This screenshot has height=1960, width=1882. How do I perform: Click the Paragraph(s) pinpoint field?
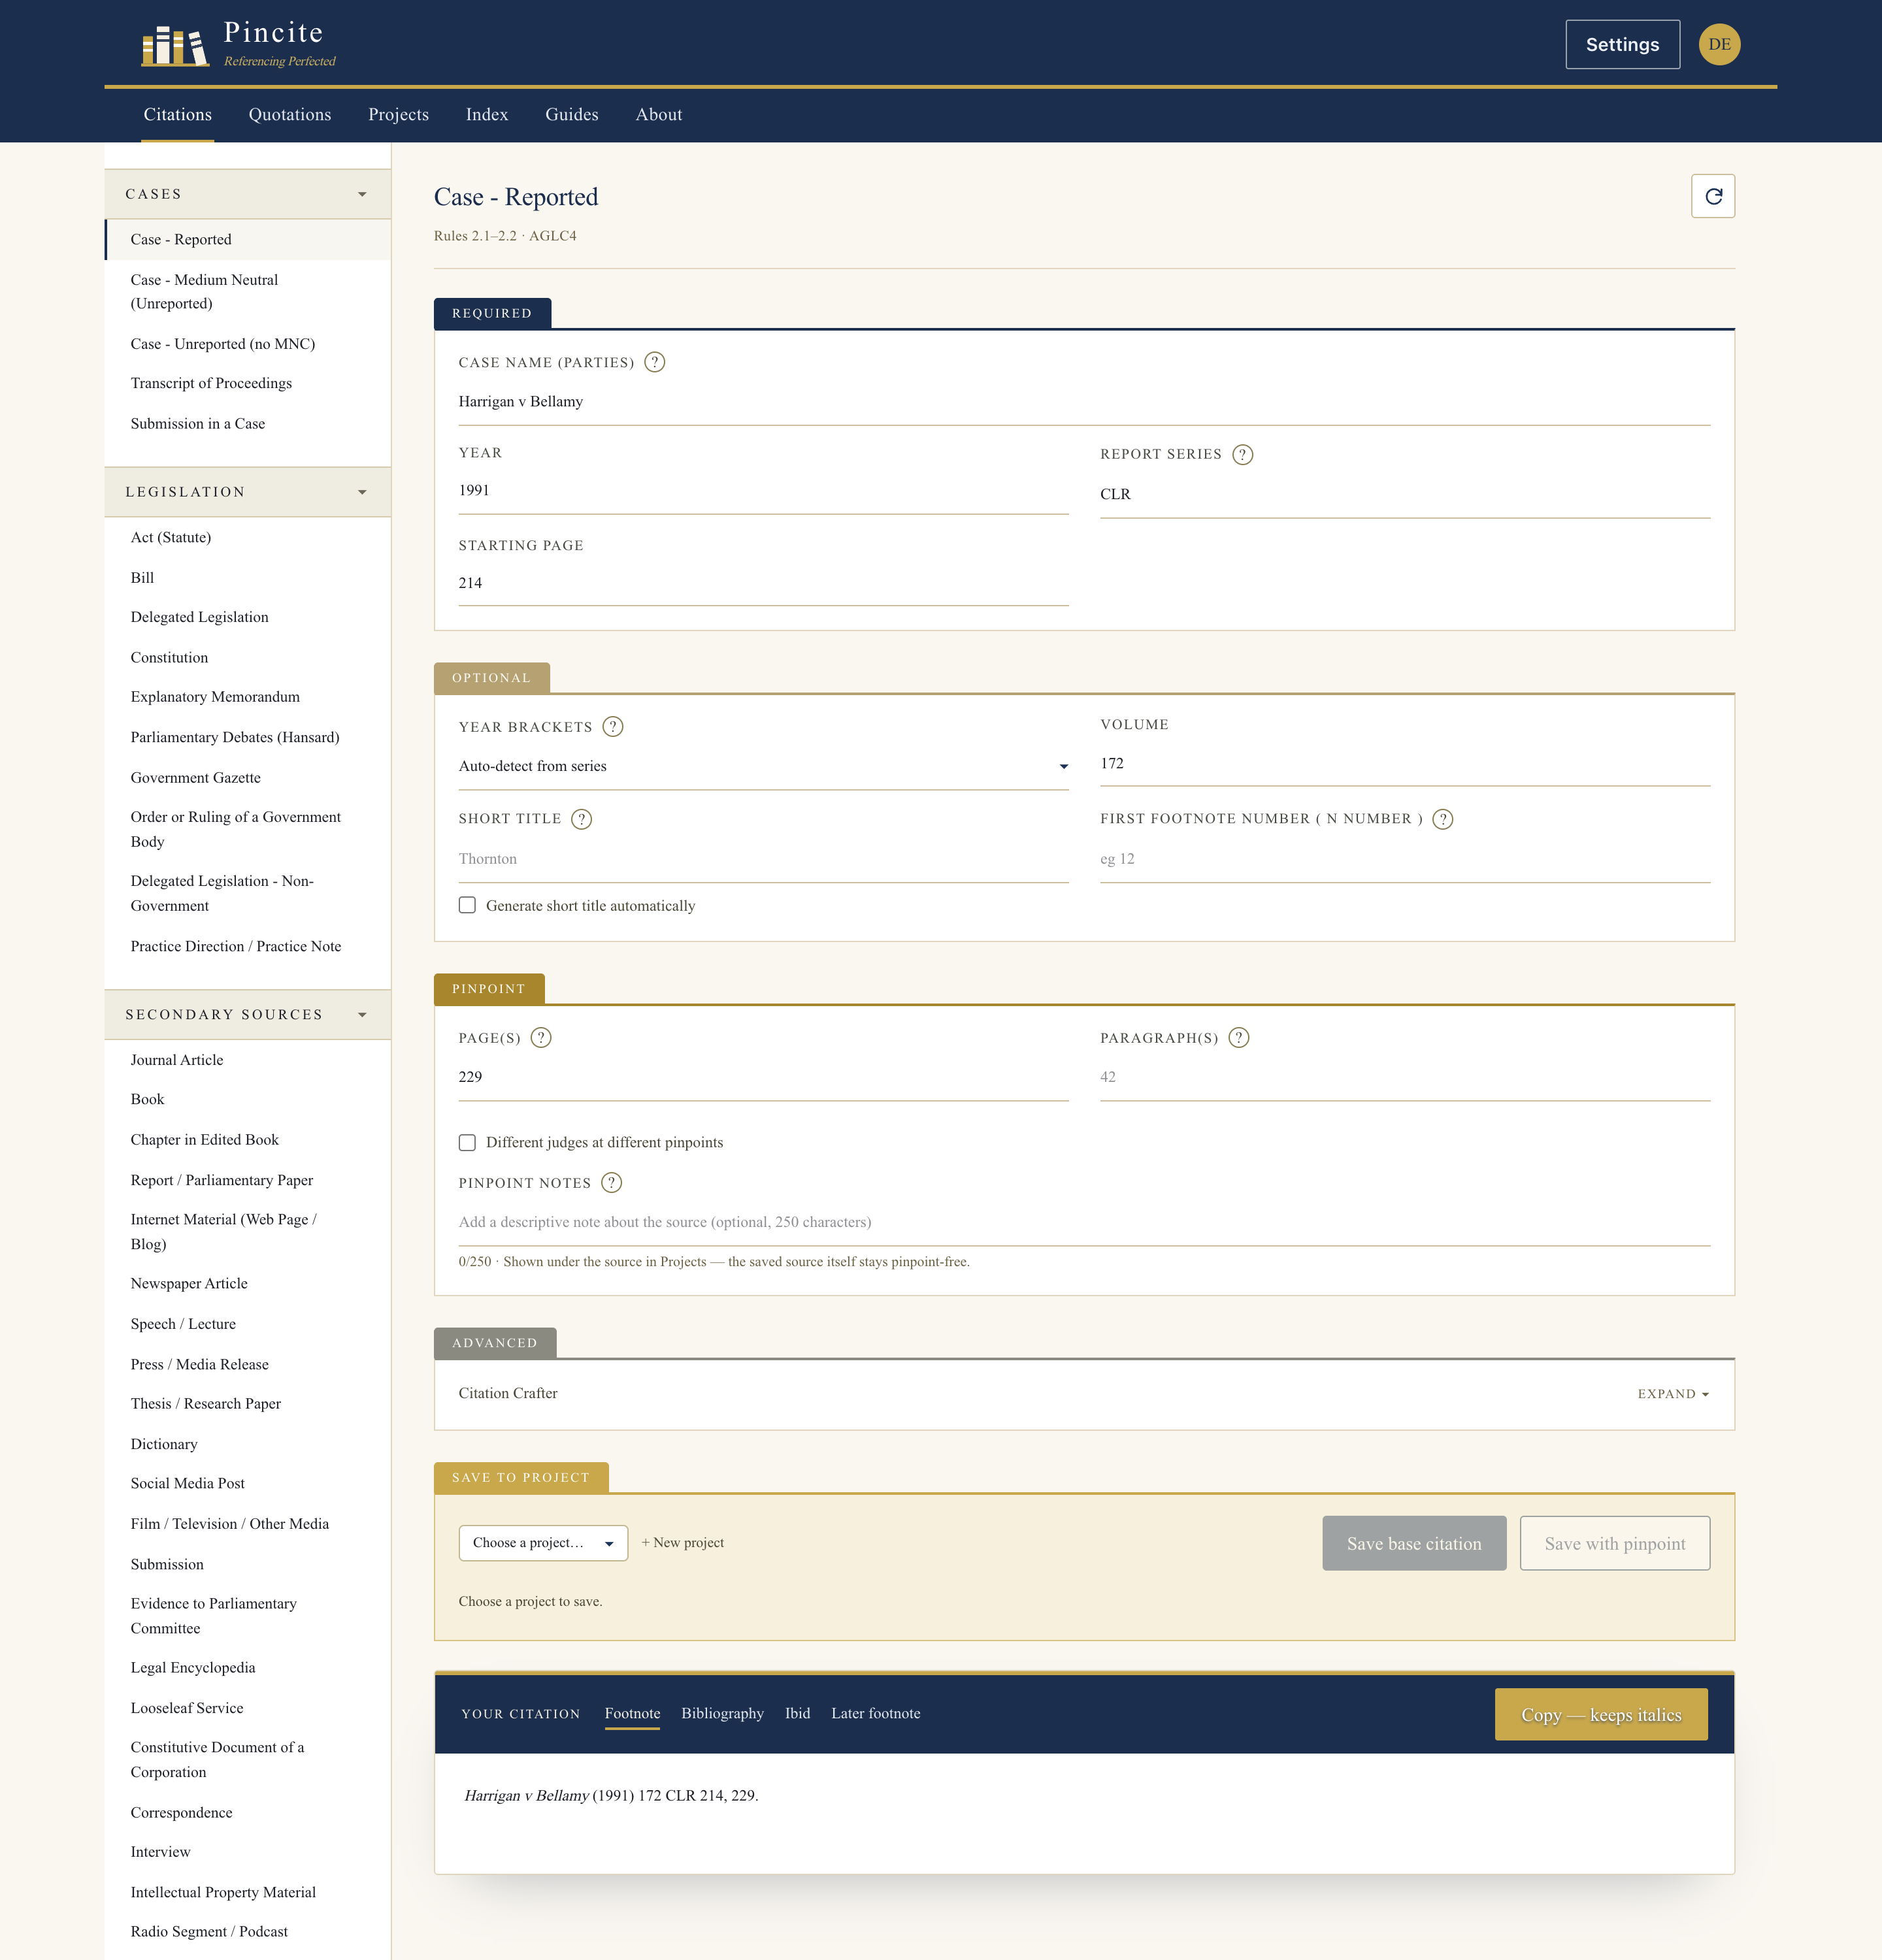[x=1405, y=1078]
